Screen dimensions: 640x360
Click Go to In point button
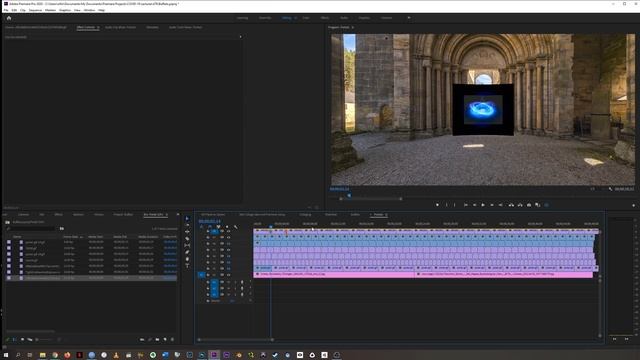465,205
